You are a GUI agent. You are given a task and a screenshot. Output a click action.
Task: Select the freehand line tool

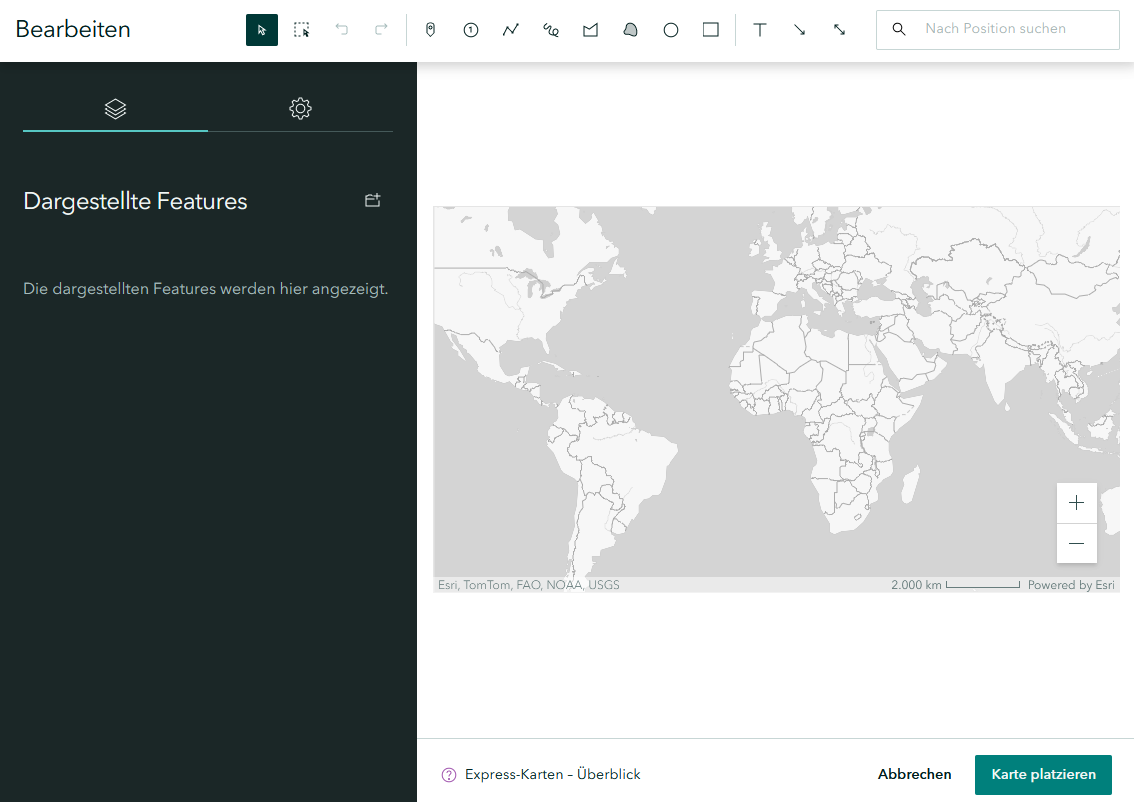[x=551, y=30]
